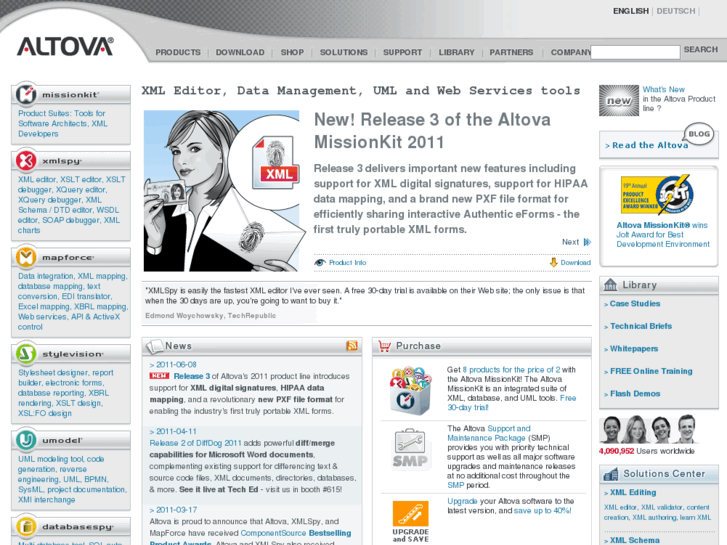Click the News newspaper icon
The height and width of the screenshot is (545, 727).
point(155,346)
